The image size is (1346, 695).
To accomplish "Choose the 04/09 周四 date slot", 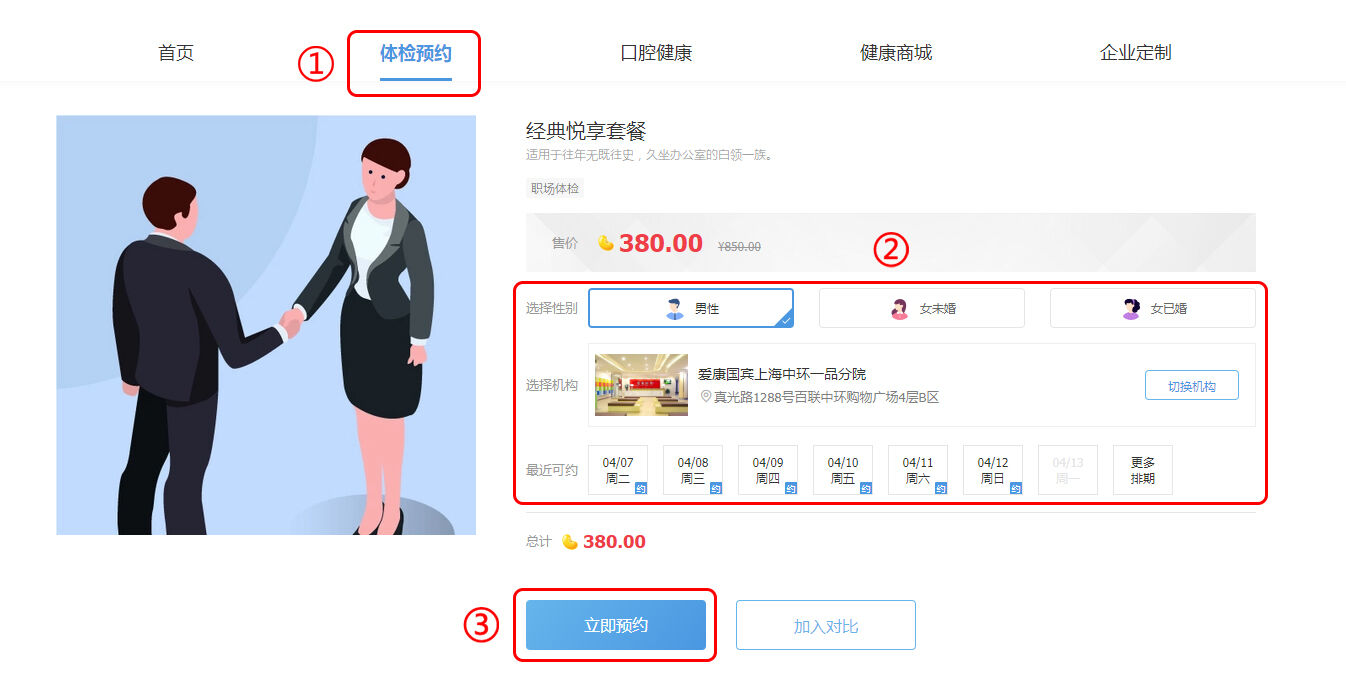I will point(768,470).
